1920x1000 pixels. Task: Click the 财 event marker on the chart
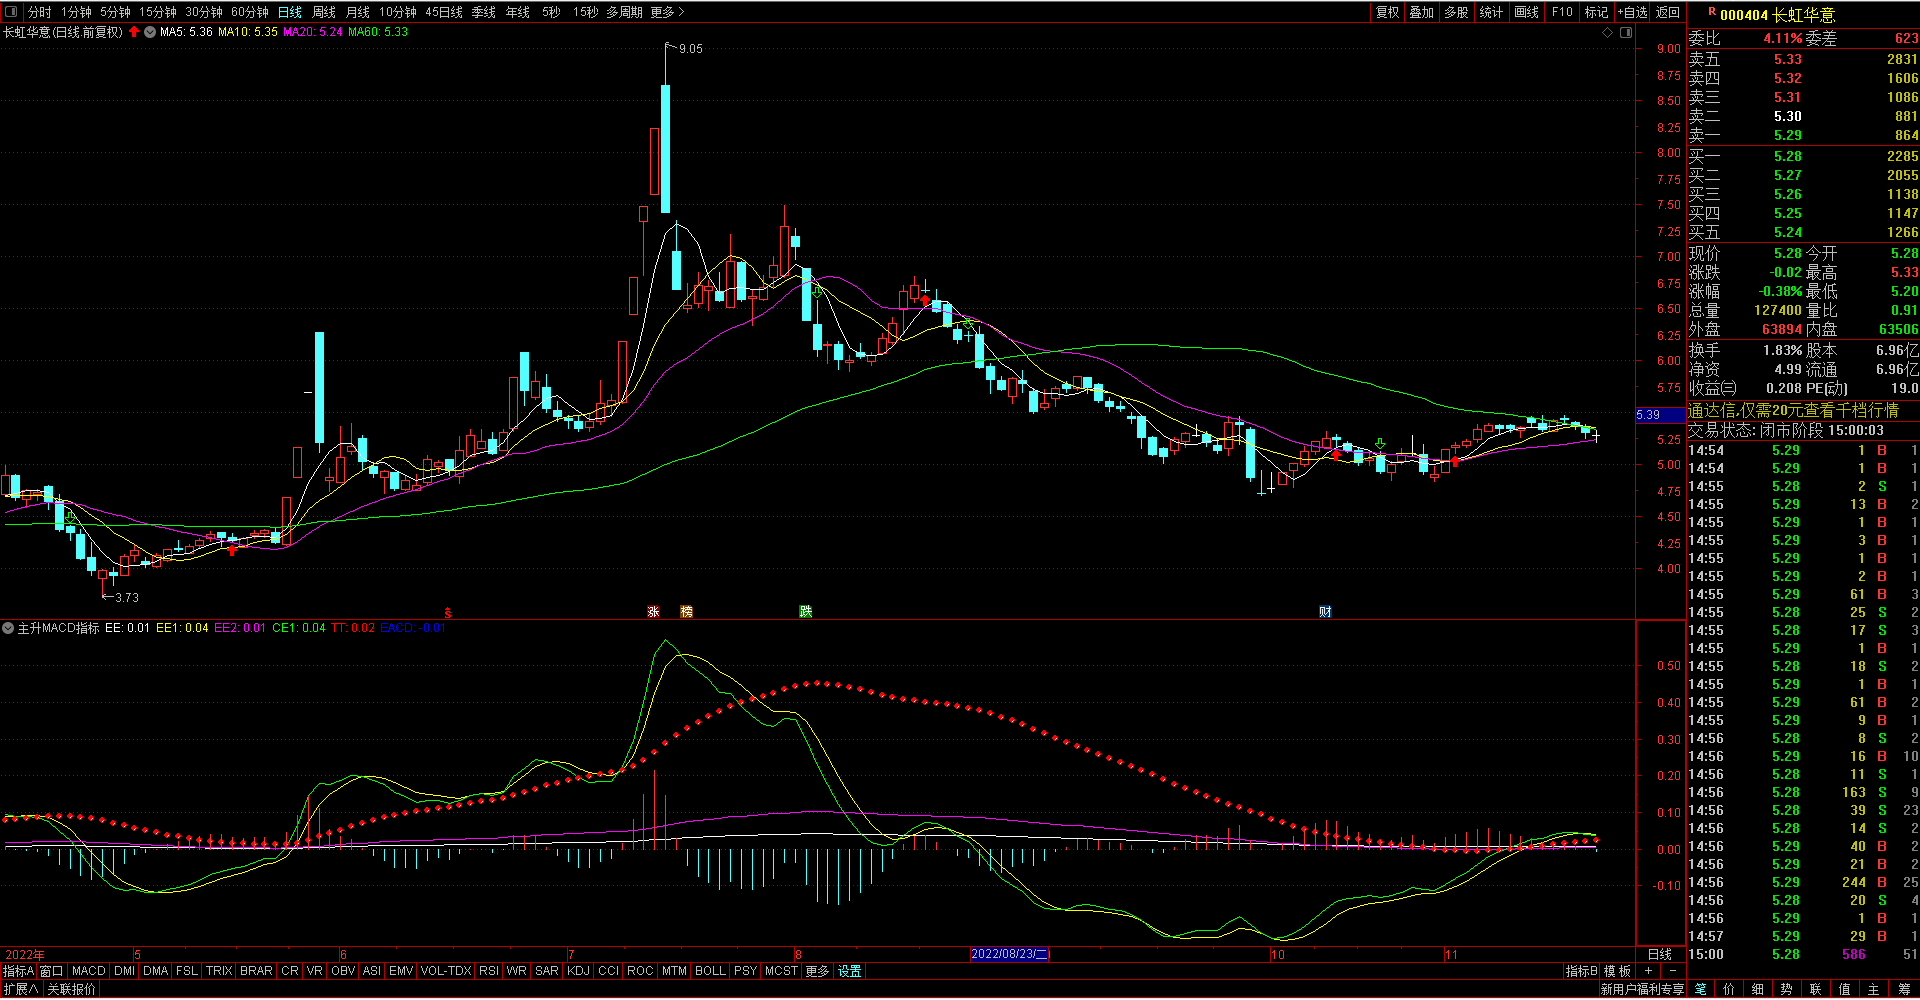click(x=1325, y=612)
